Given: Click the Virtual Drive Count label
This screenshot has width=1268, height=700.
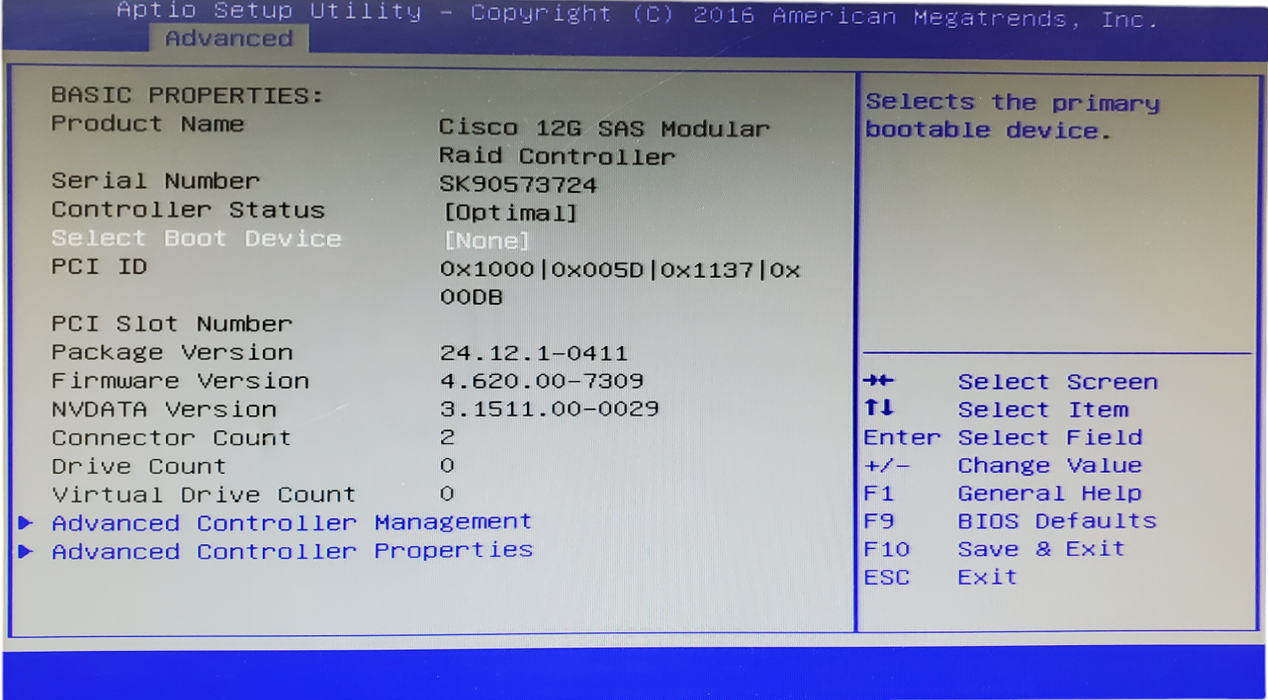Looking at the screenshot, I should coord(204,494).
